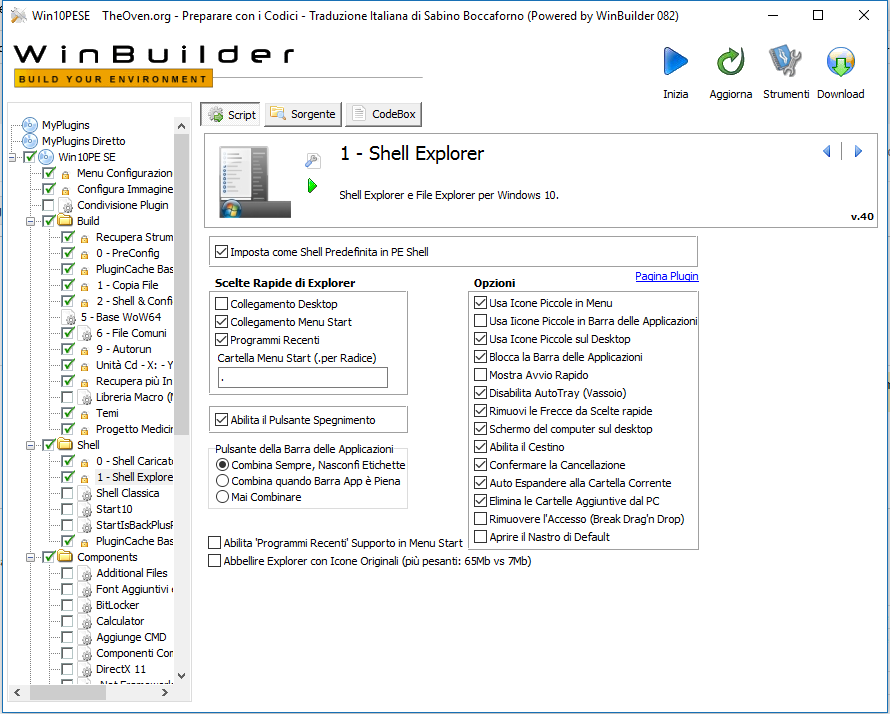The image size is (890, 714).
Task: Click the Build folder icon
Action: [65, 221]
